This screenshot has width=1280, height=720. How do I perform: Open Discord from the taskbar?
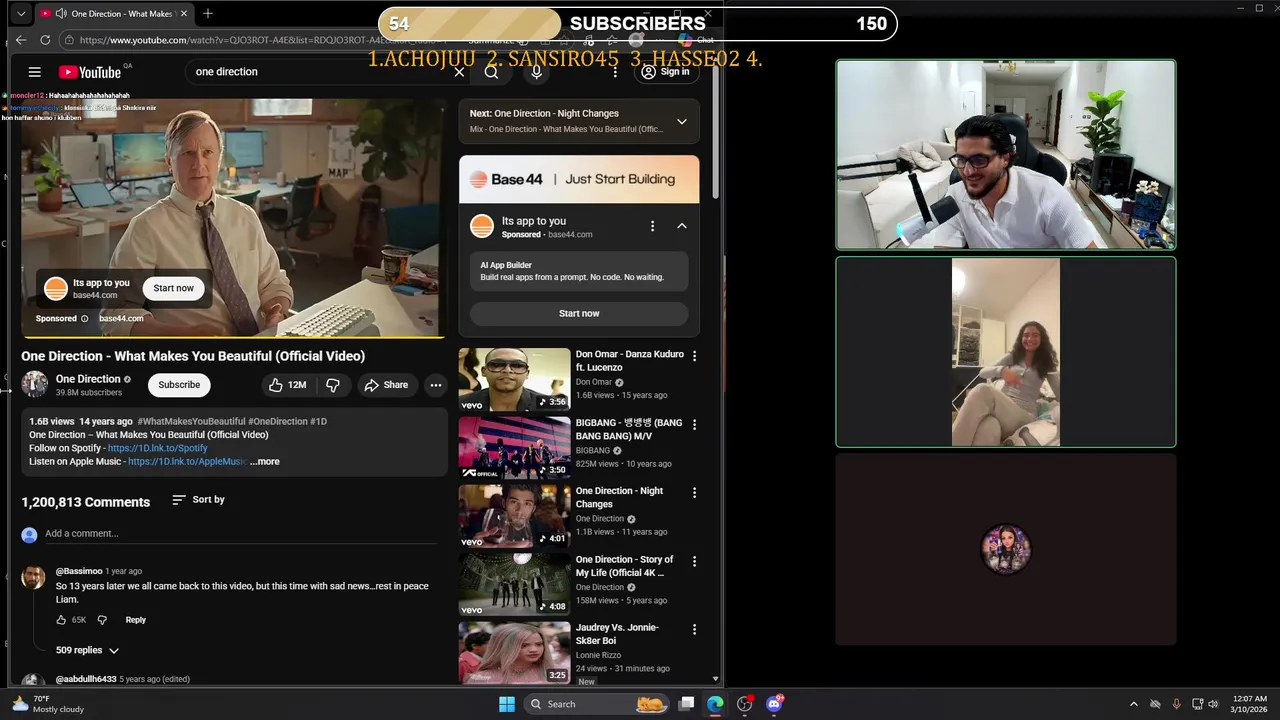coord(774,704)
